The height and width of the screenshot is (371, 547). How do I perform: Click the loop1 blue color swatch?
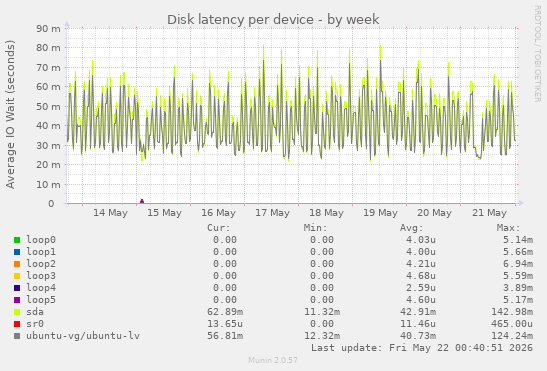click(17, 252)
